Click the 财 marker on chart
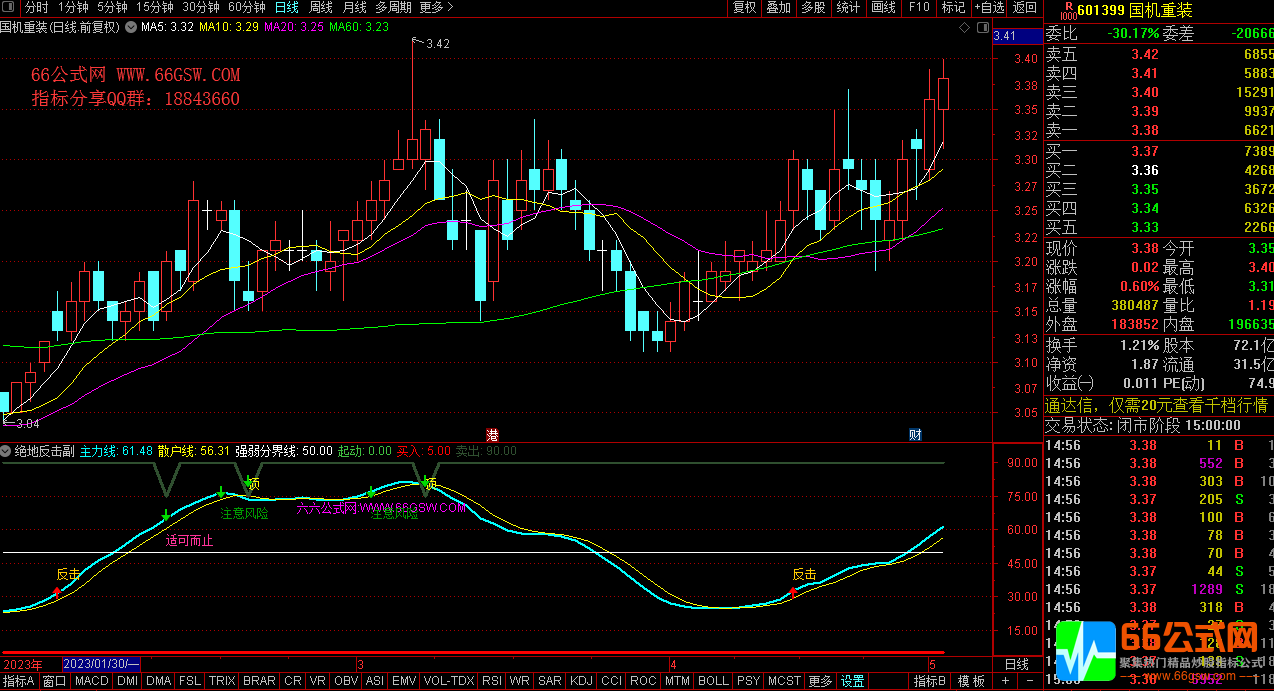Image resolution: width=1274 pixels, height=691 pixels. (915, 435)
